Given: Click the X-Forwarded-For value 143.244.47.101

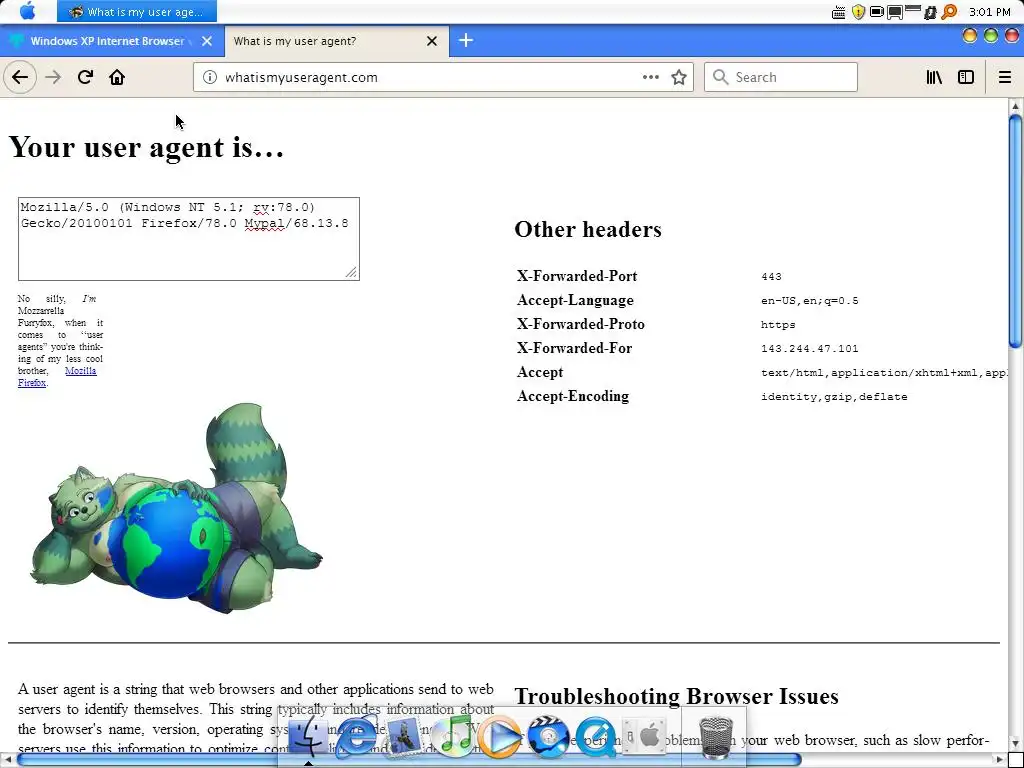Looking at the screenshot, I should (810, 349).
